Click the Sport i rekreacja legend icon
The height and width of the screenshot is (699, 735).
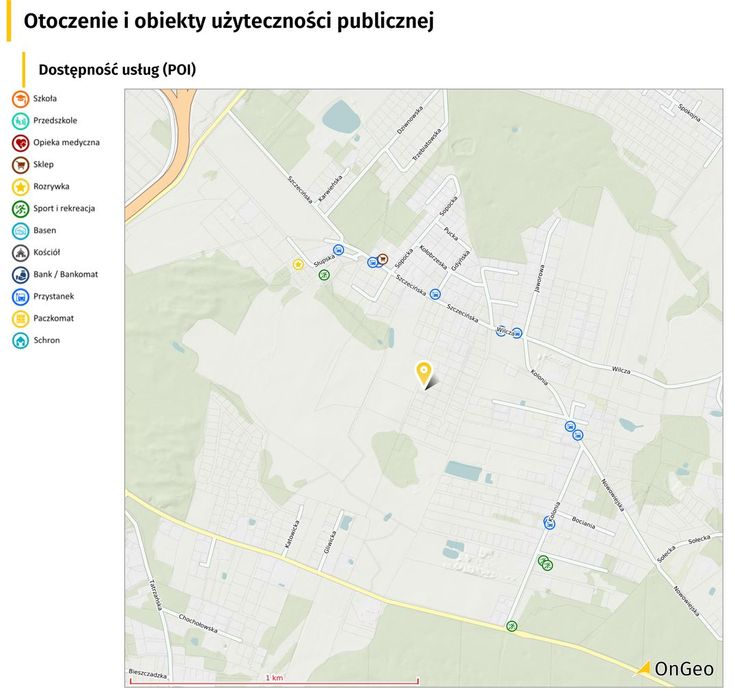tap(21, 209)
